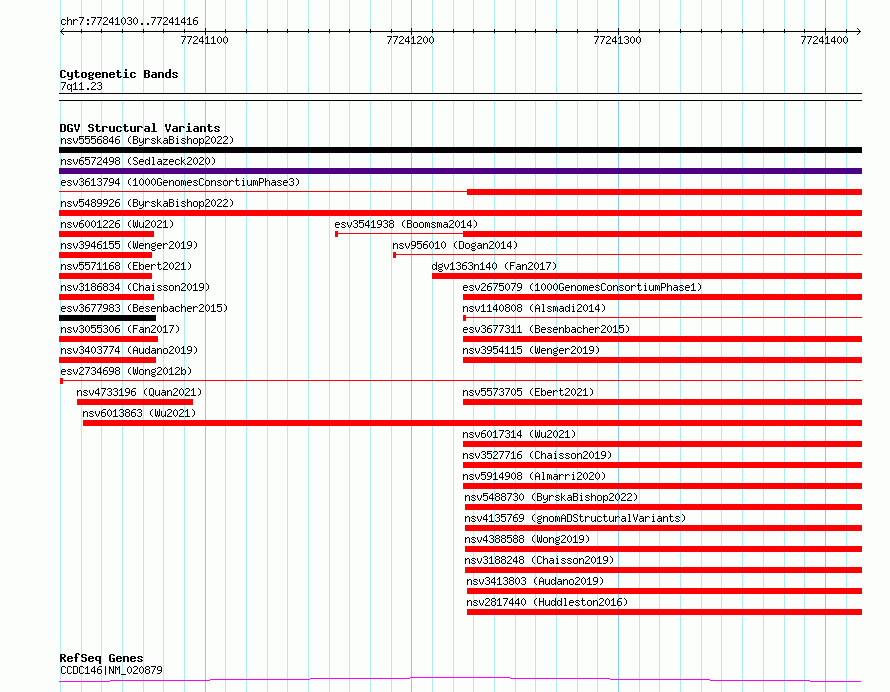
Task: Click the nsv6001226 (Wu2021) variant label
Action: click(117, 224)
